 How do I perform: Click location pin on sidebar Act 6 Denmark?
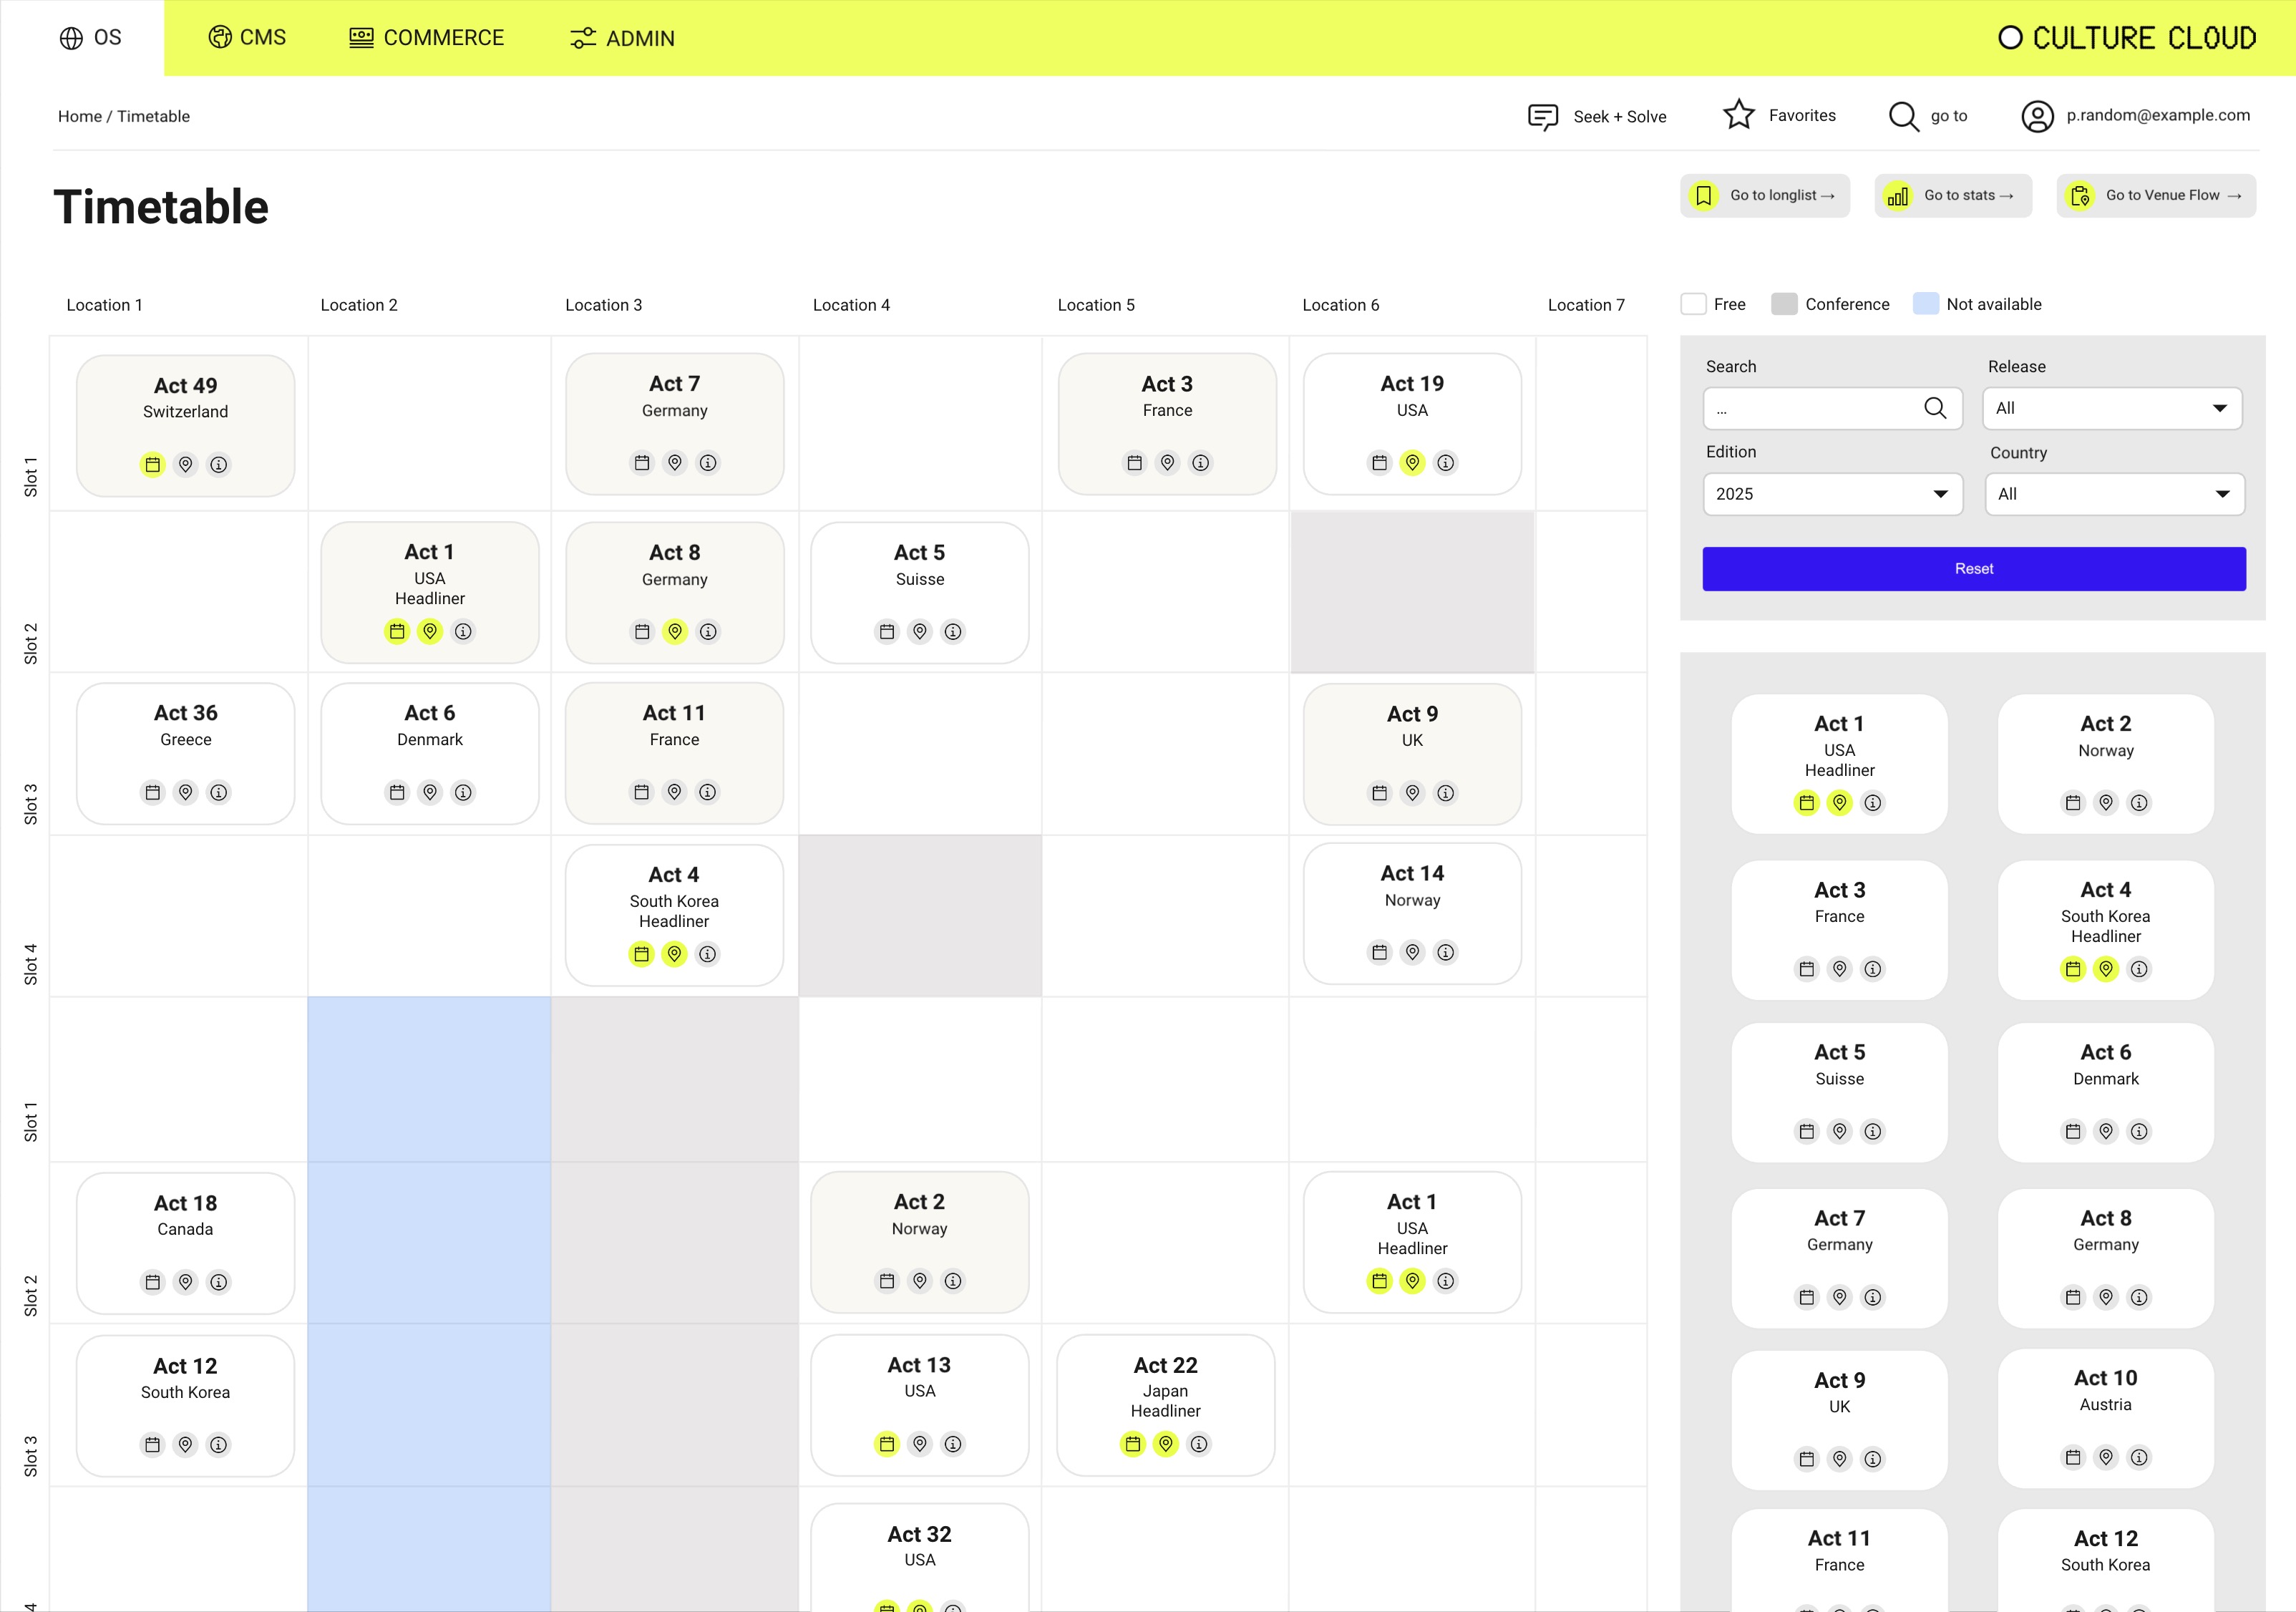click(2106, 1131)
